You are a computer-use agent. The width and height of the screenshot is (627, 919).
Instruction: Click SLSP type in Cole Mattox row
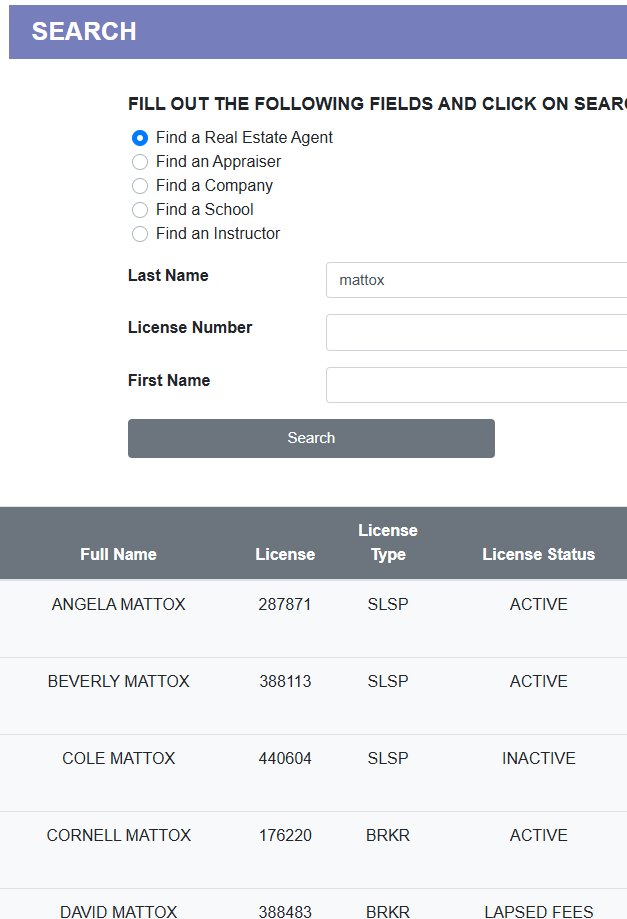[x=388, y=758]
